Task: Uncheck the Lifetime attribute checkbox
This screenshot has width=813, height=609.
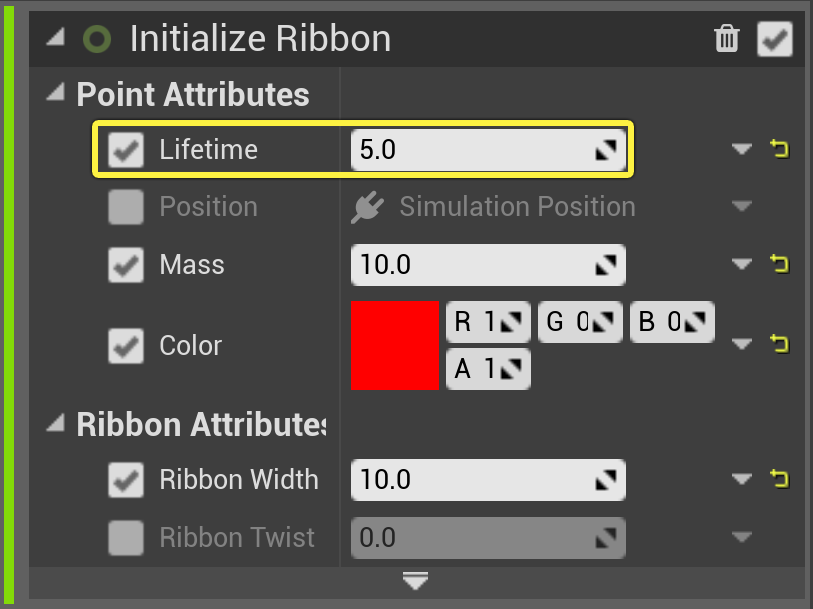Action: point(125,150)
